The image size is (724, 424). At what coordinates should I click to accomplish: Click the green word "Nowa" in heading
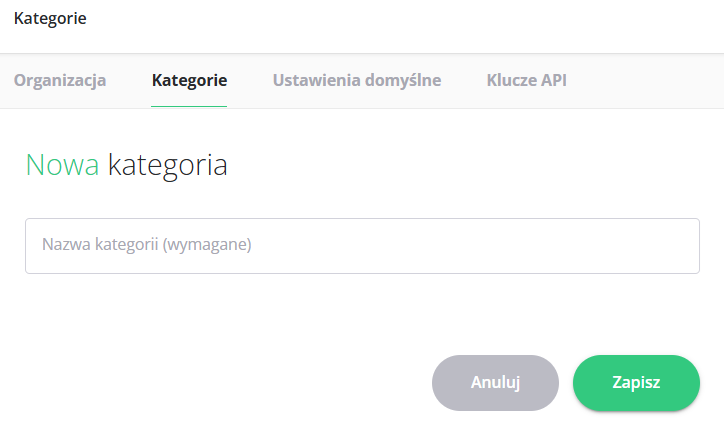point(62,165)
